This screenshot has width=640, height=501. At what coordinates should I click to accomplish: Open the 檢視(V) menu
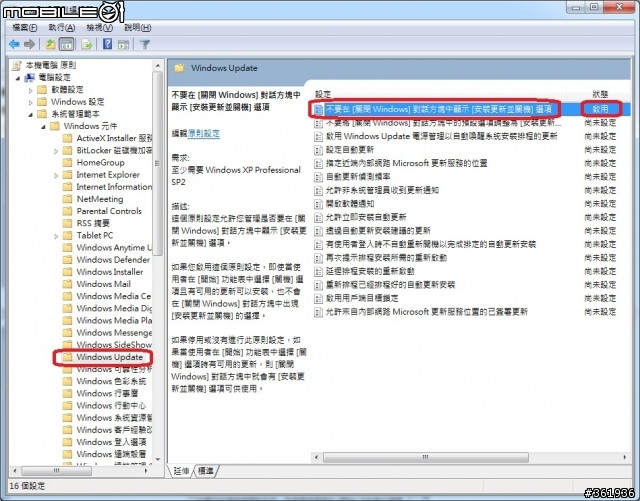pyautogui.click(x=100, y=27)
